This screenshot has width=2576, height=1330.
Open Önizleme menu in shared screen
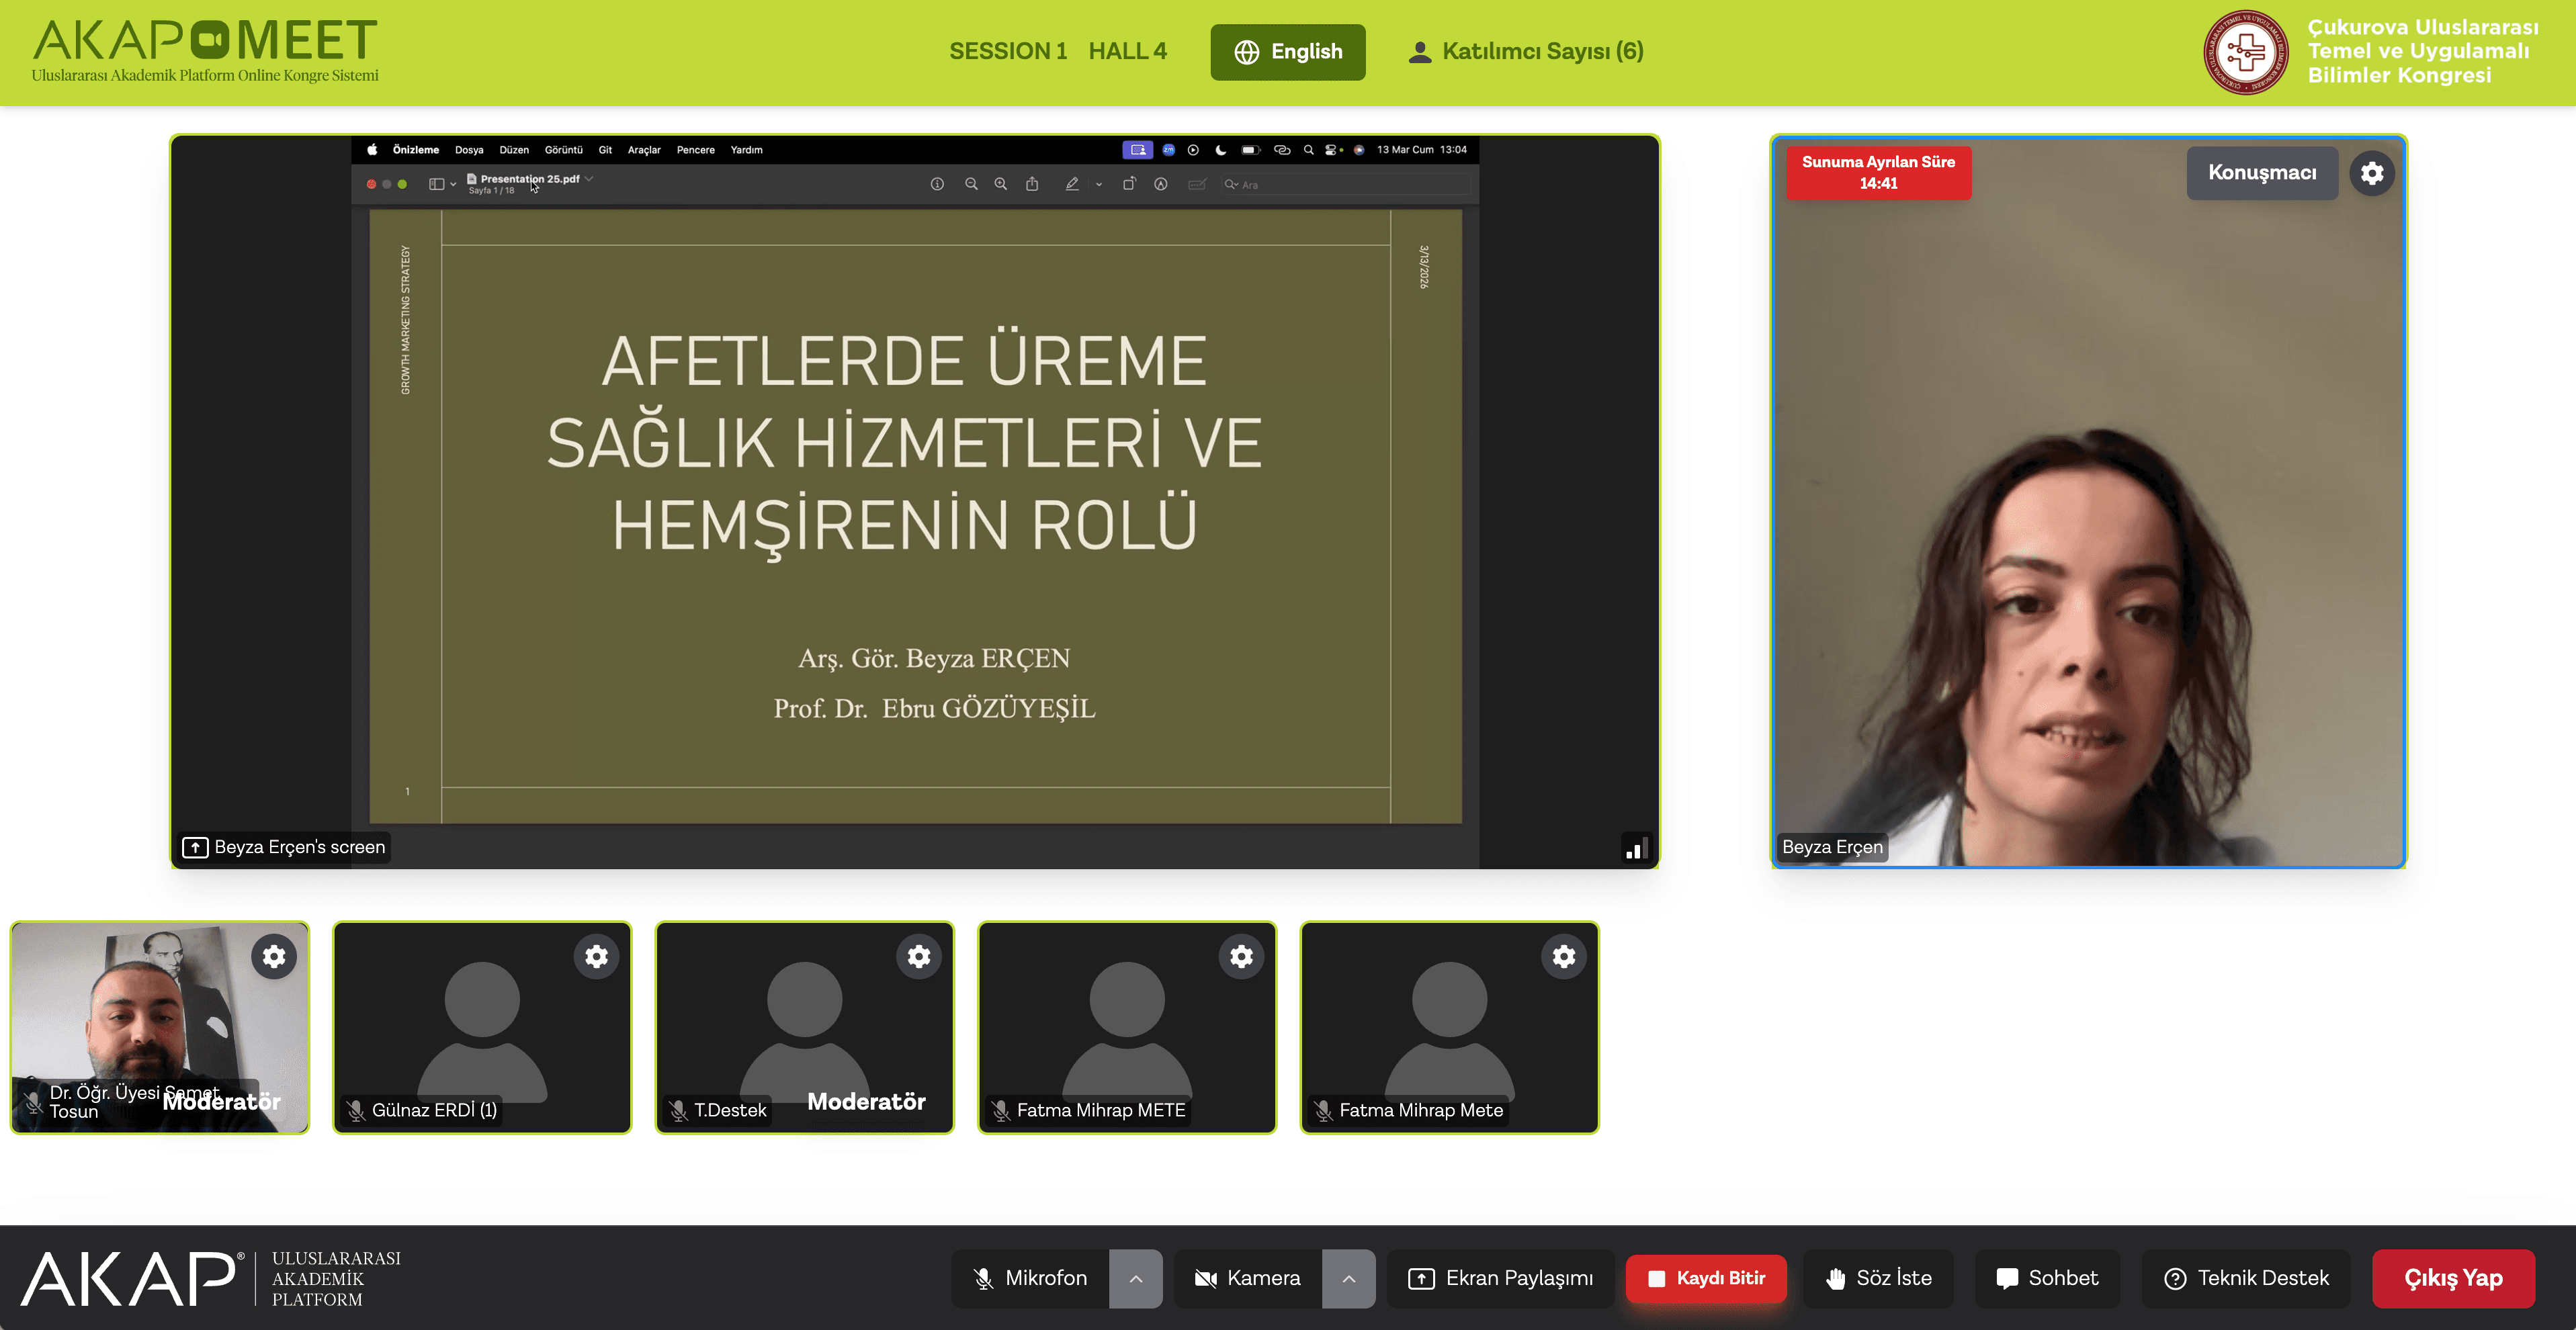click(x=416, y=150)
